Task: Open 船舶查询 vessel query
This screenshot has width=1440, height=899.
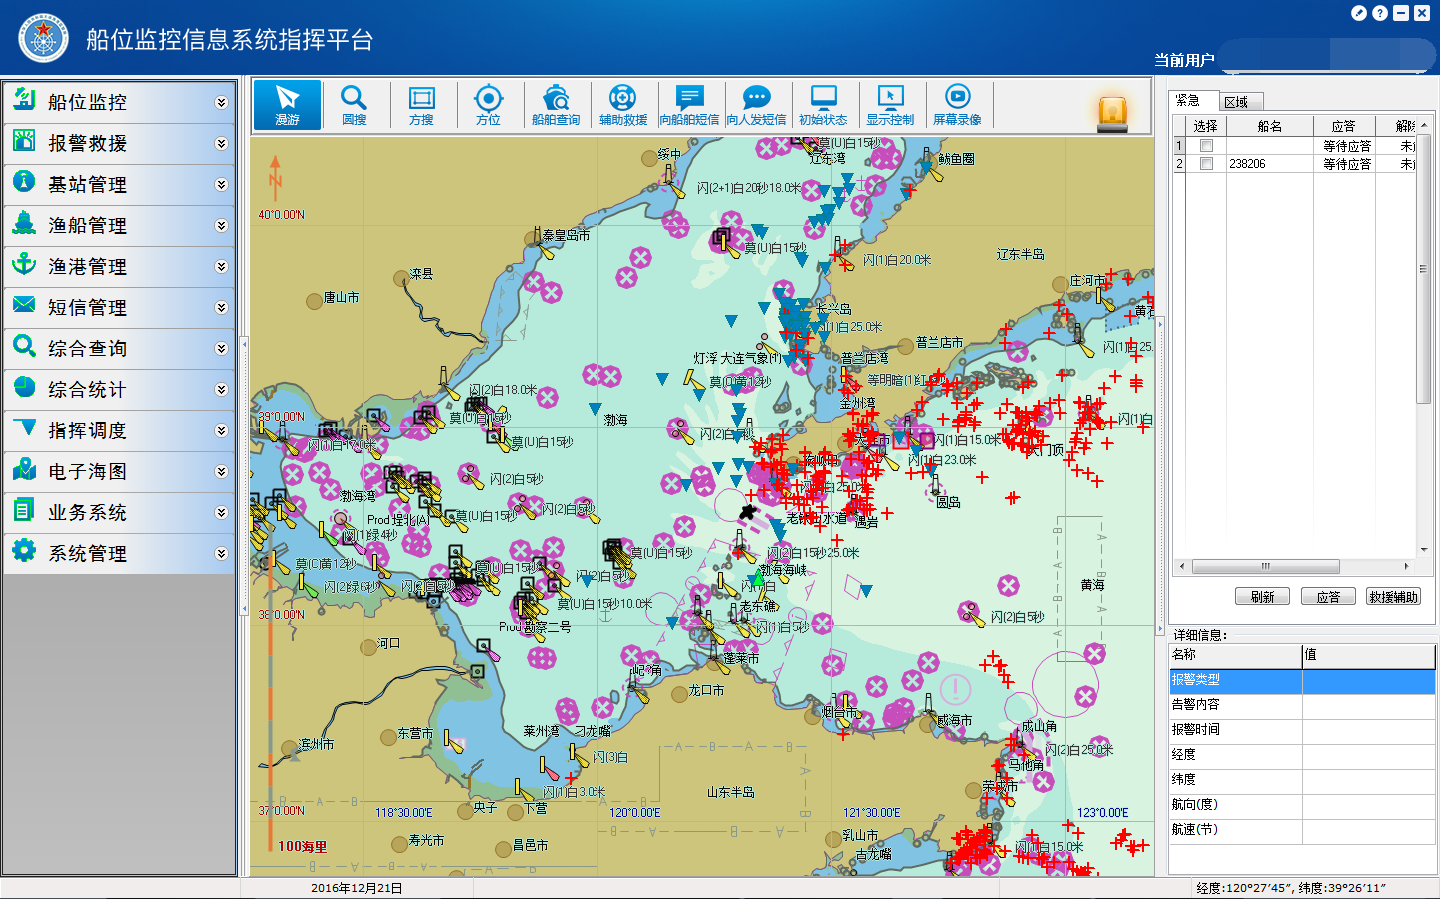Action: (555, 104)
